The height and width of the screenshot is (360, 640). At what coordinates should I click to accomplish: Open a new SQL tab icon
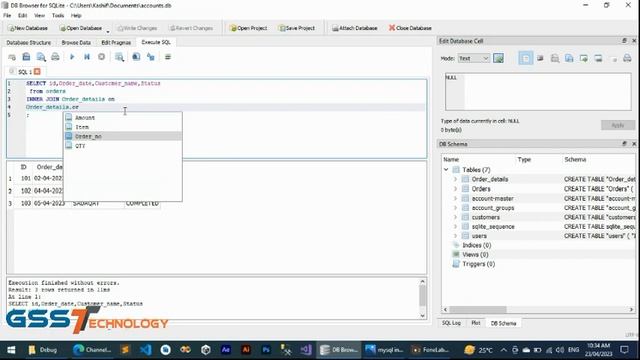[12, 57]
